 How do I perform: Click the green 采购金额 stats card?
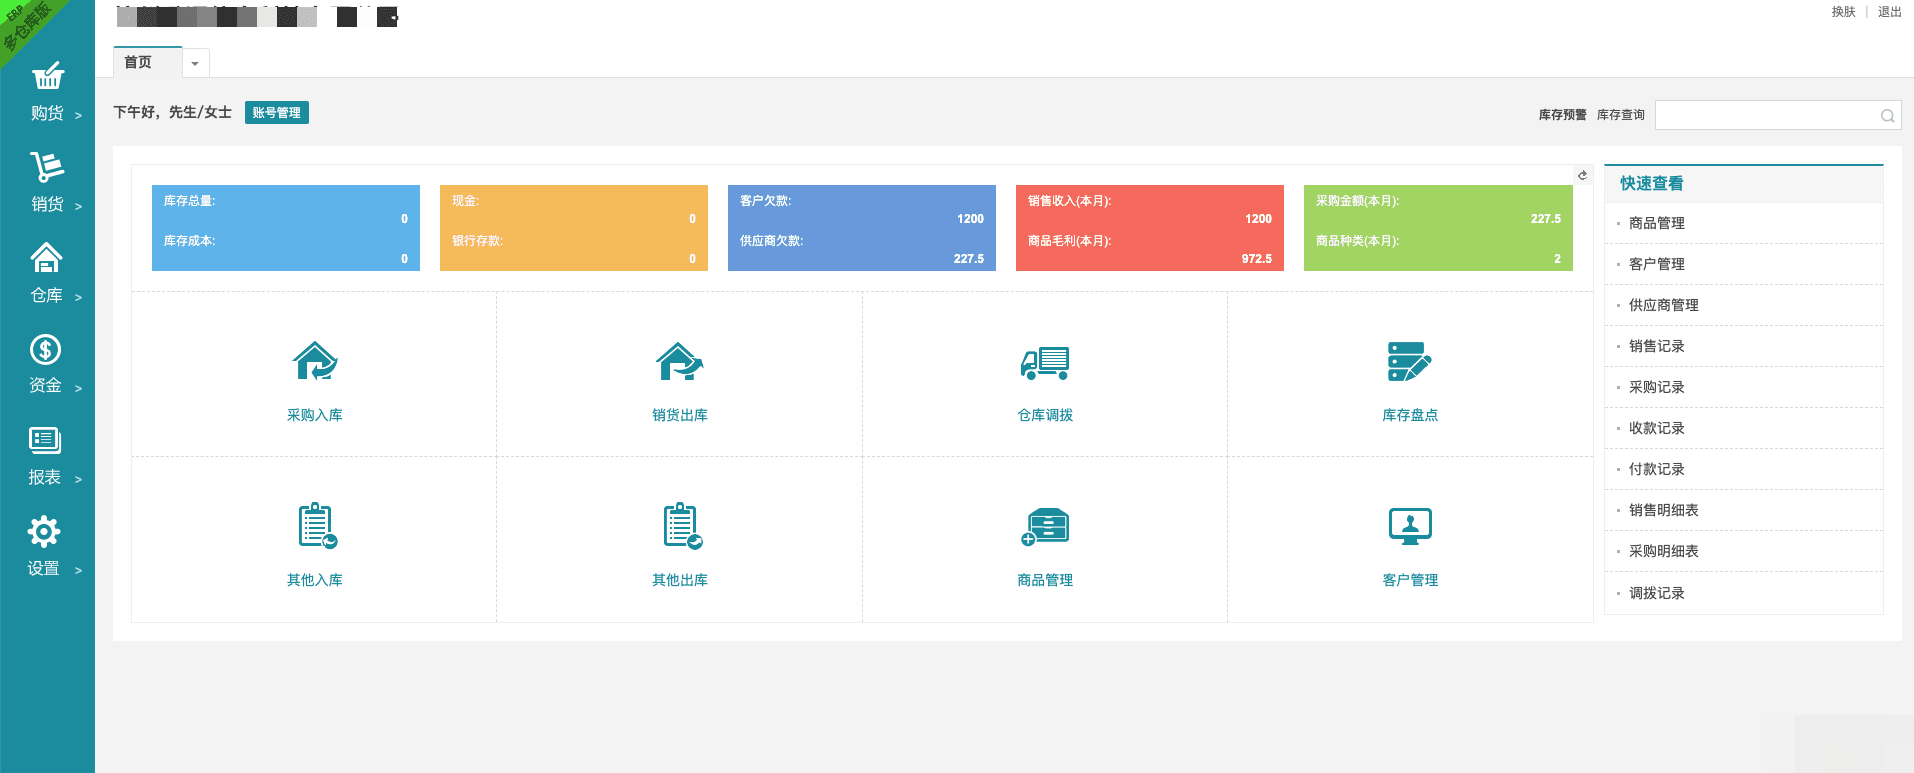1438,228
